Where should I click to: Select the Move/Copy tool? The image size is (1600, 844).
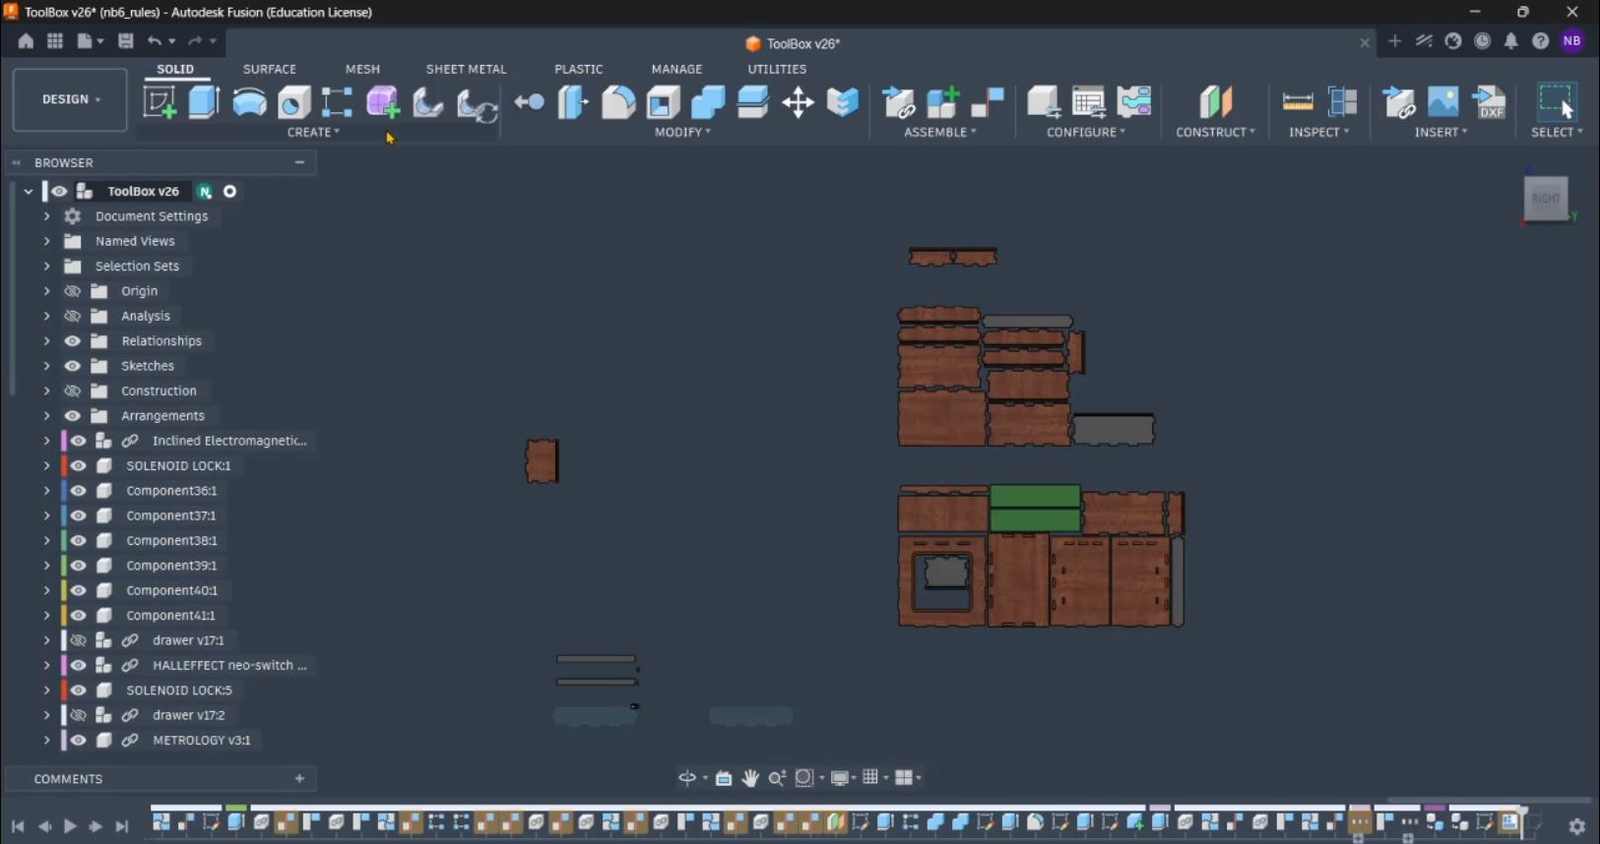798,102
